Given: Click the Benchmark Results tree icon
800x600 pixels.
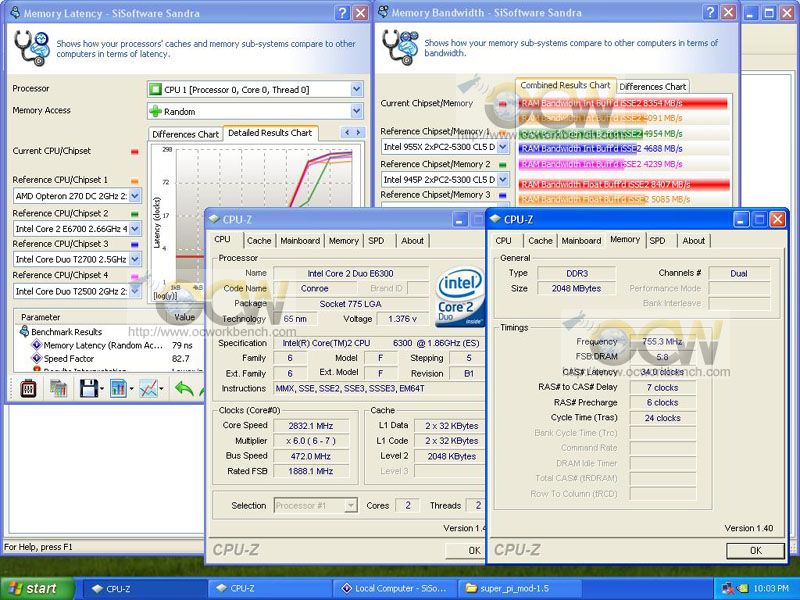Looking at the screenshot, I should (24, 332).
